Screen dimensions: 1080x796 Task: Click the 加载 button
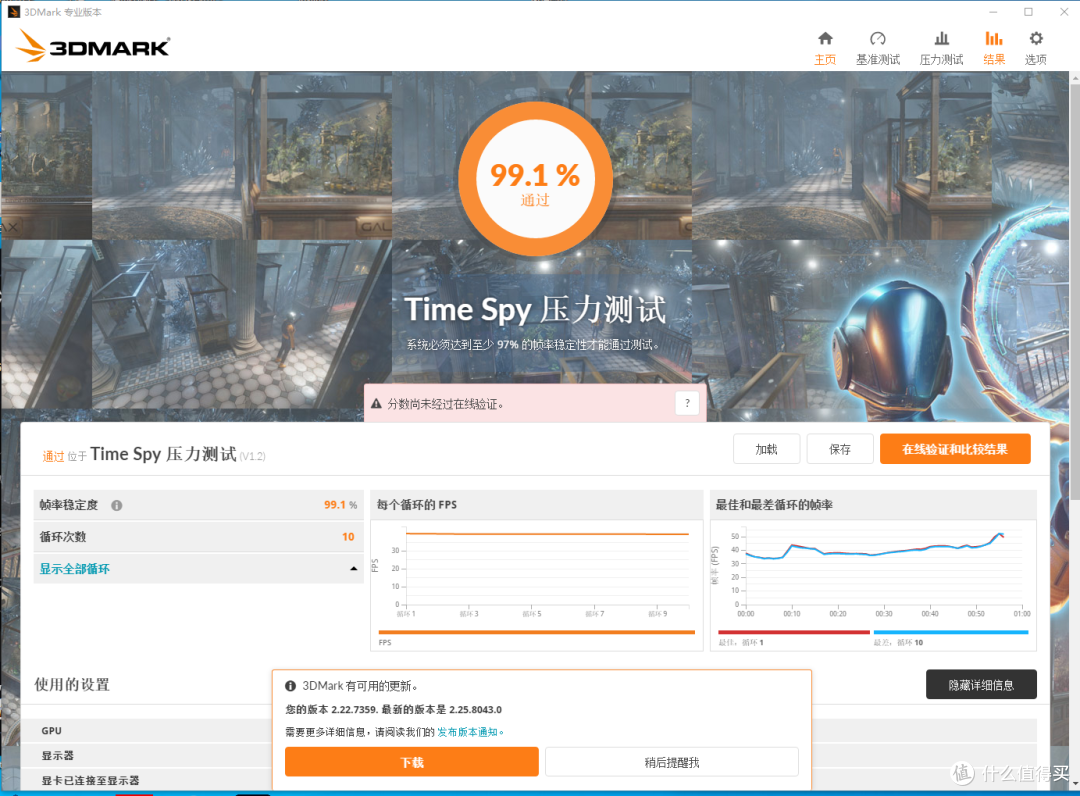767,449
